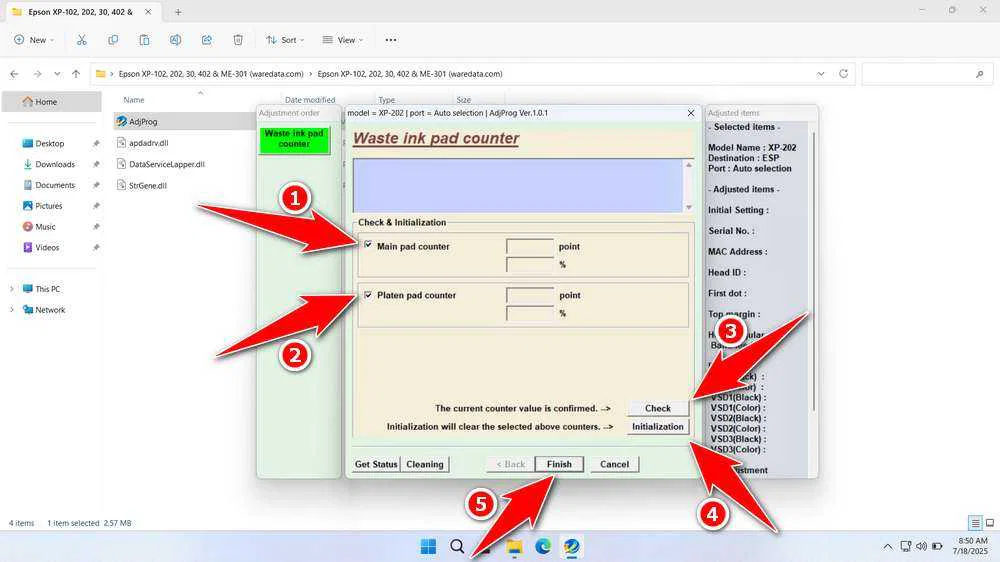This screenshot has width=1000, height=562.
Task: Click the Refresh icon beside address bar
Action: point(844,74)
